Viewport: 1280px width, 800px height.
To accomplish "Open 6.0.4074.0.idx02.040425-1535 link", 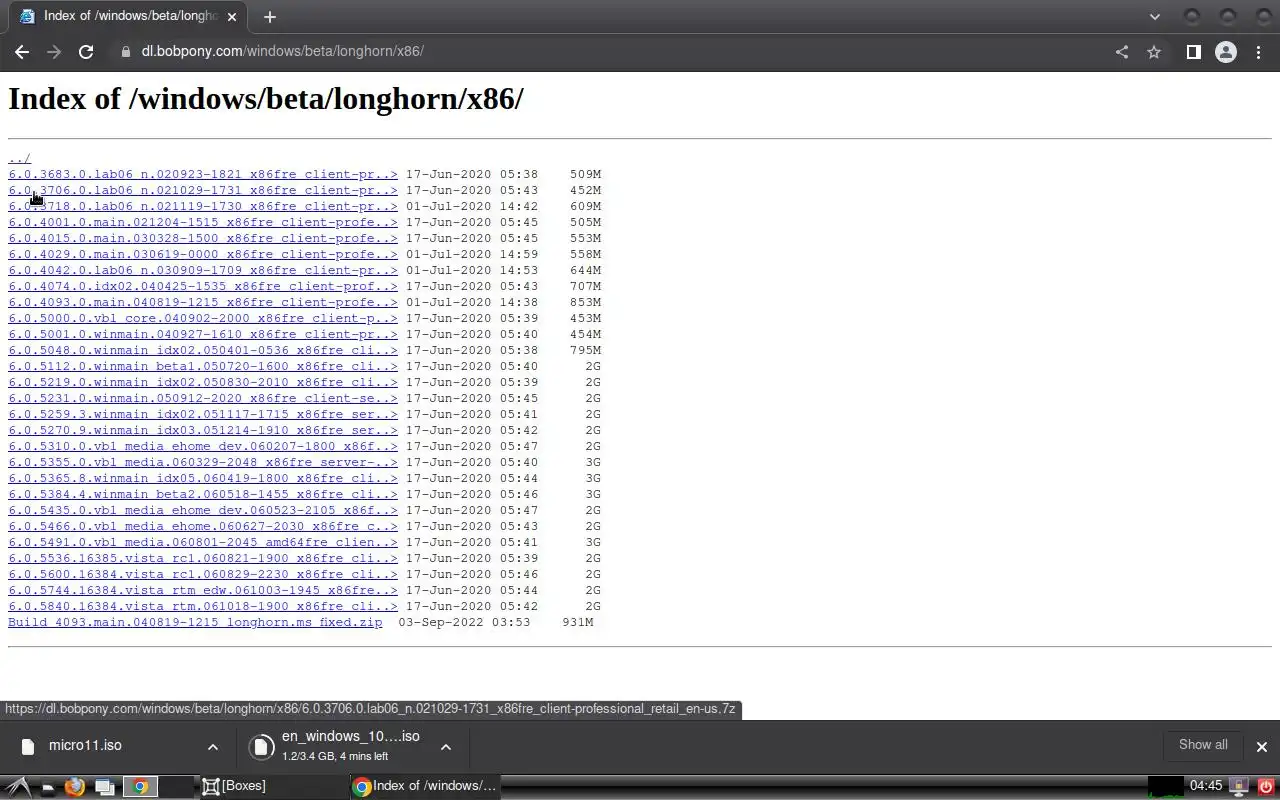I will tap(203, 286).
